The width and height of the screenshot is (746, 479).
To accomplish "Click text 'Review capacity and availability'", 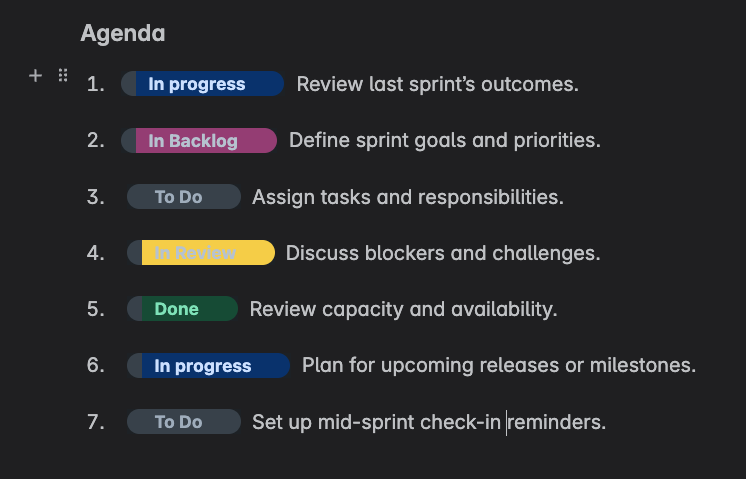I will point(403,309).
